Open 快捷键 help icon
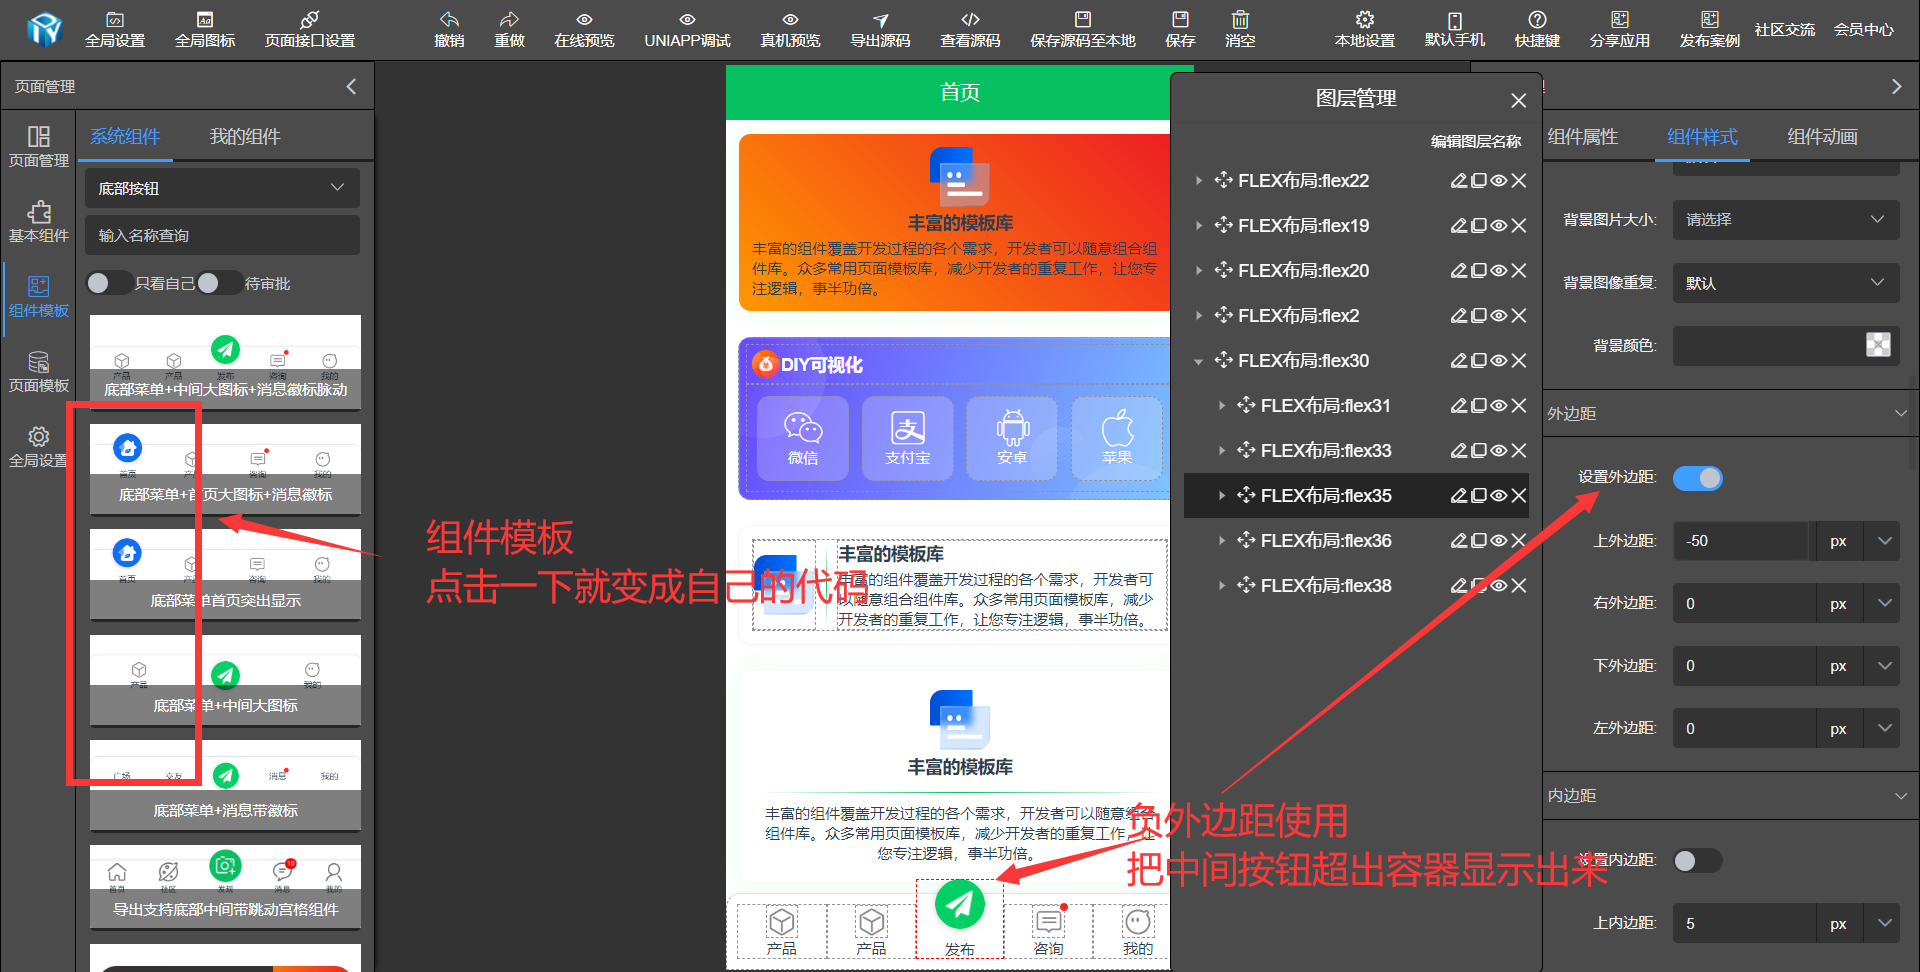This screenshot has height=972, width=1920. point(1537,30)
